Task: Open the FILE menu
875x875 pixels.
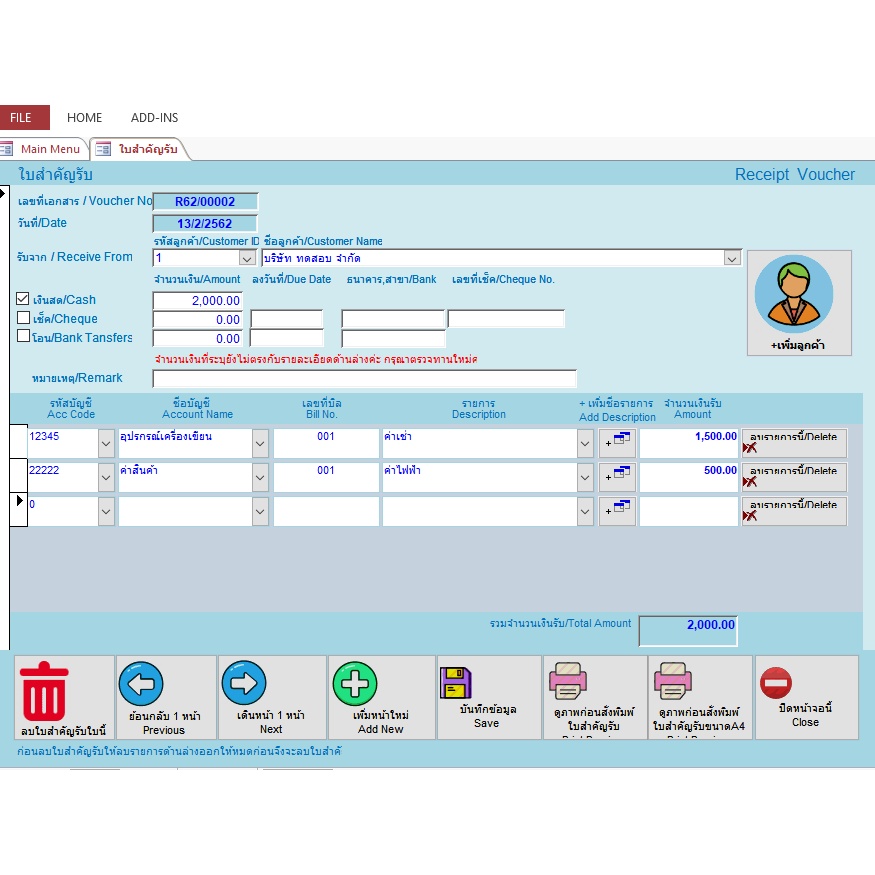Action: pyautogui.click(x=21, y=118)
